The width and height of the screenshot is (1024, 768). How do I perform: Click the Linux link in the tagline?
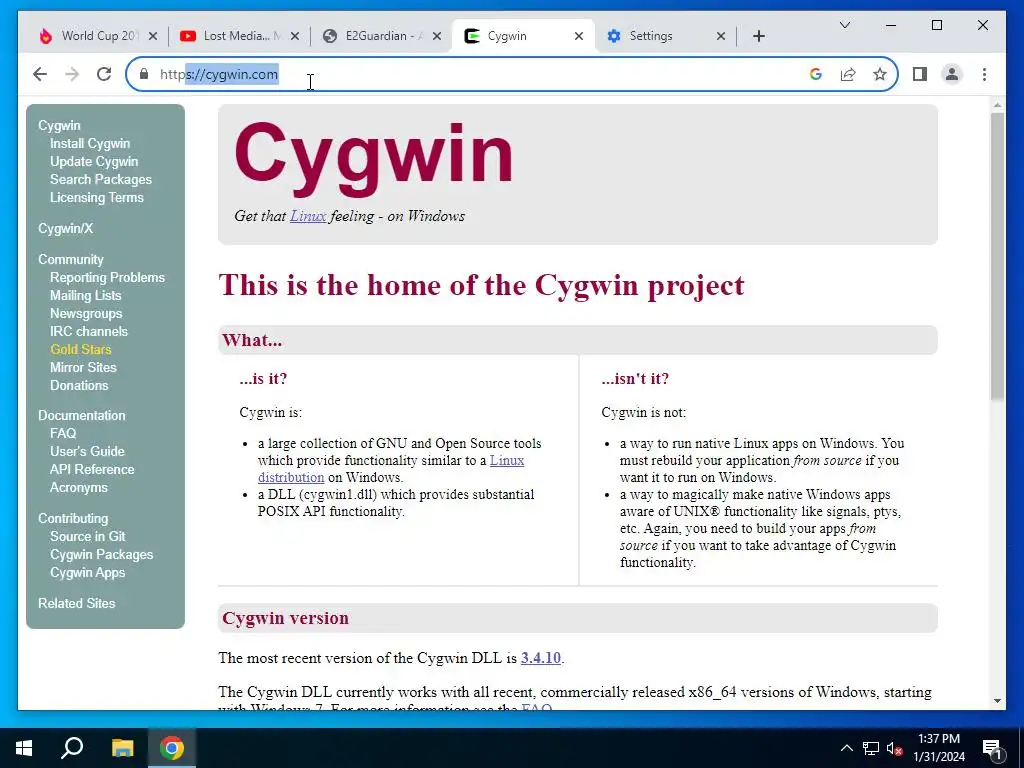[308, 216]
